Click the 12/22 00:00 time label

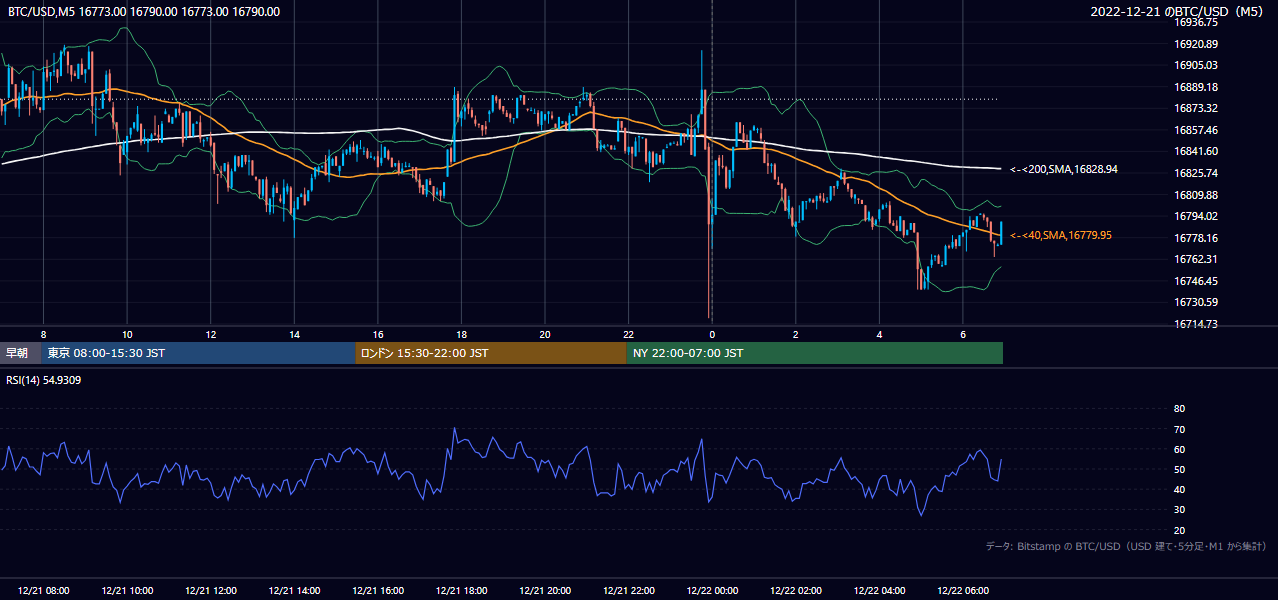click(712, 591)
